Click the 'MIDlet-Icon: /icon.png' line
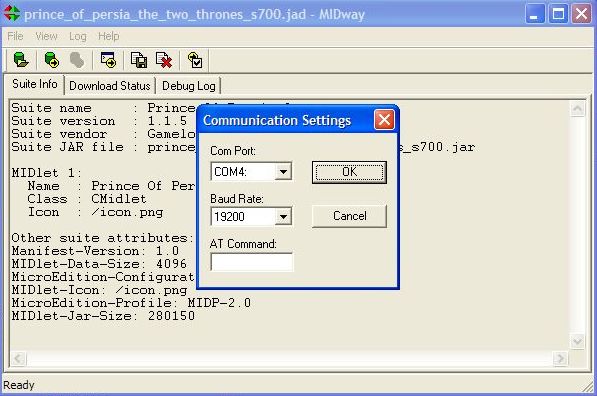Screen dimensions: 597x396 click(99, 290)
